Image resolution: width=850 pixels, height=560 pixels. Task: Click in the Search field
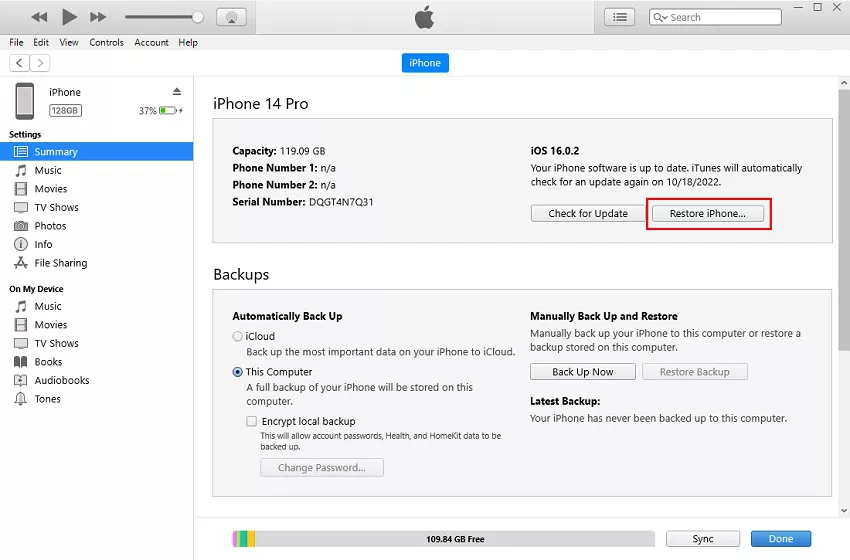pos(720,17)
